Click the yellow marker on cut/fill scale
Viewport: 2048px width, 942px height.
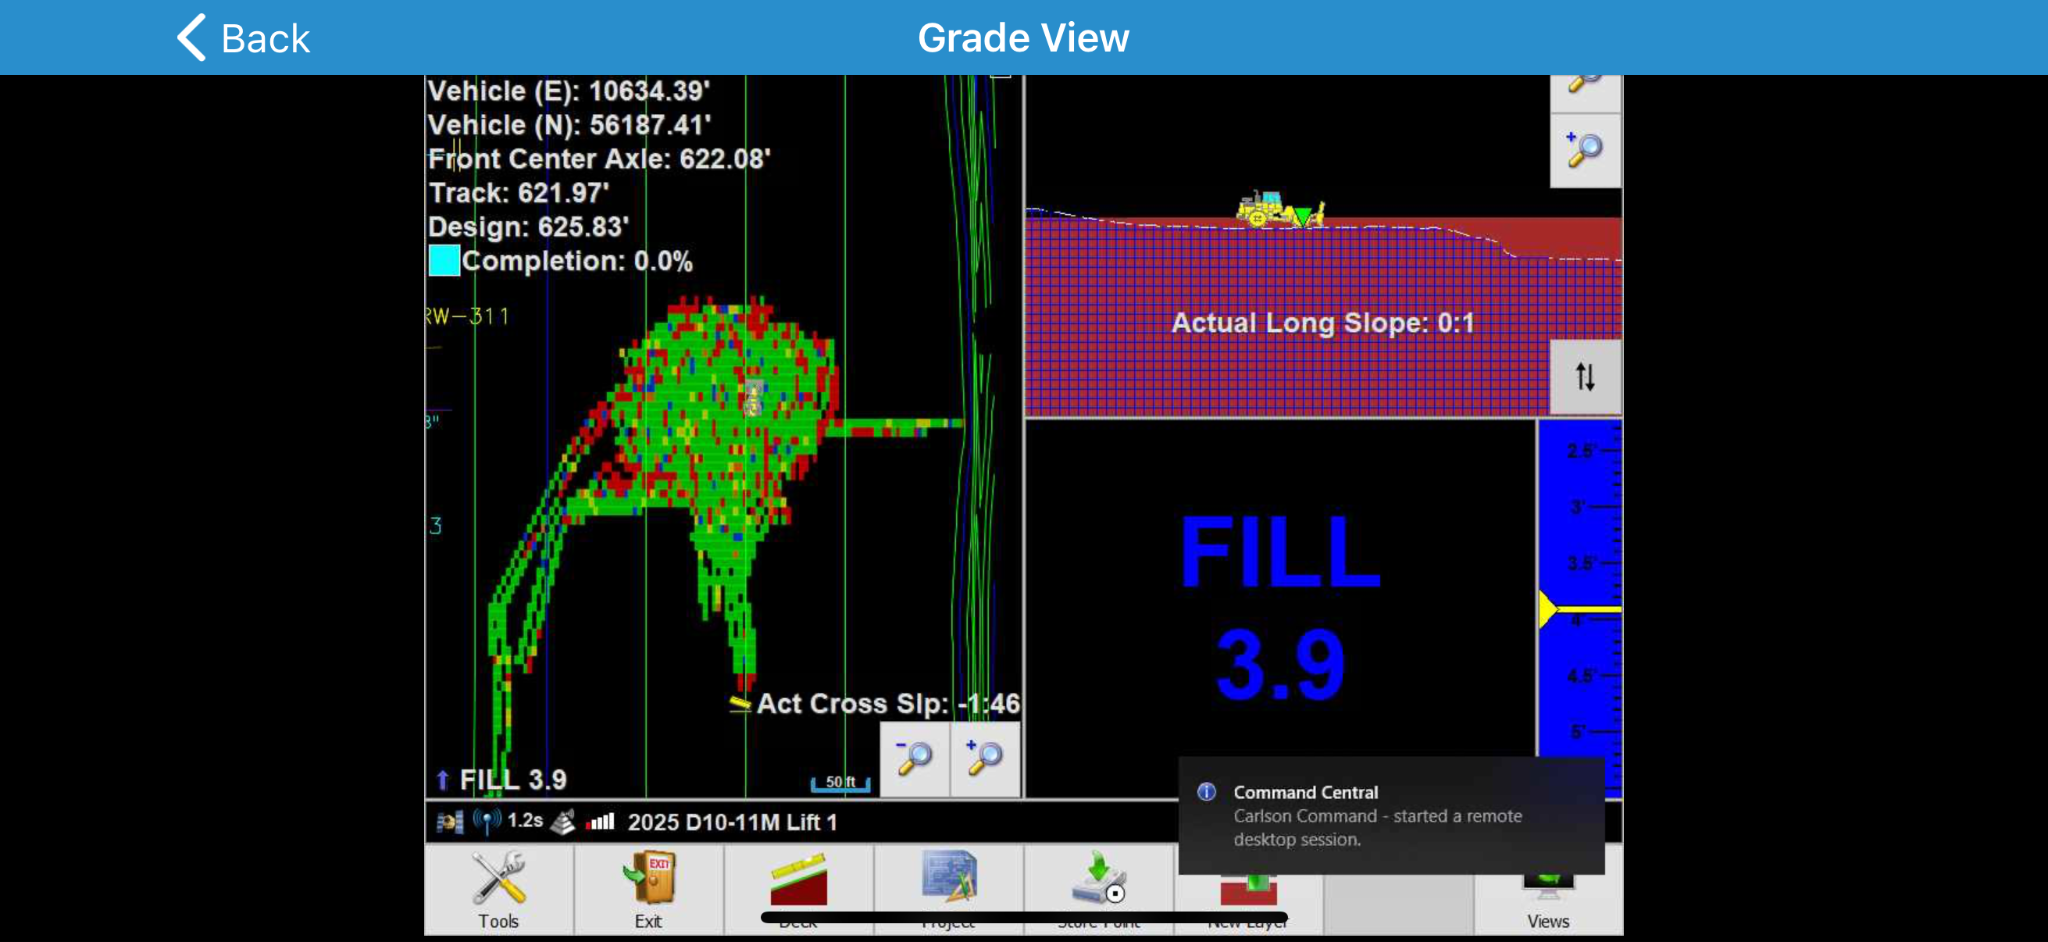point(1549,609)
